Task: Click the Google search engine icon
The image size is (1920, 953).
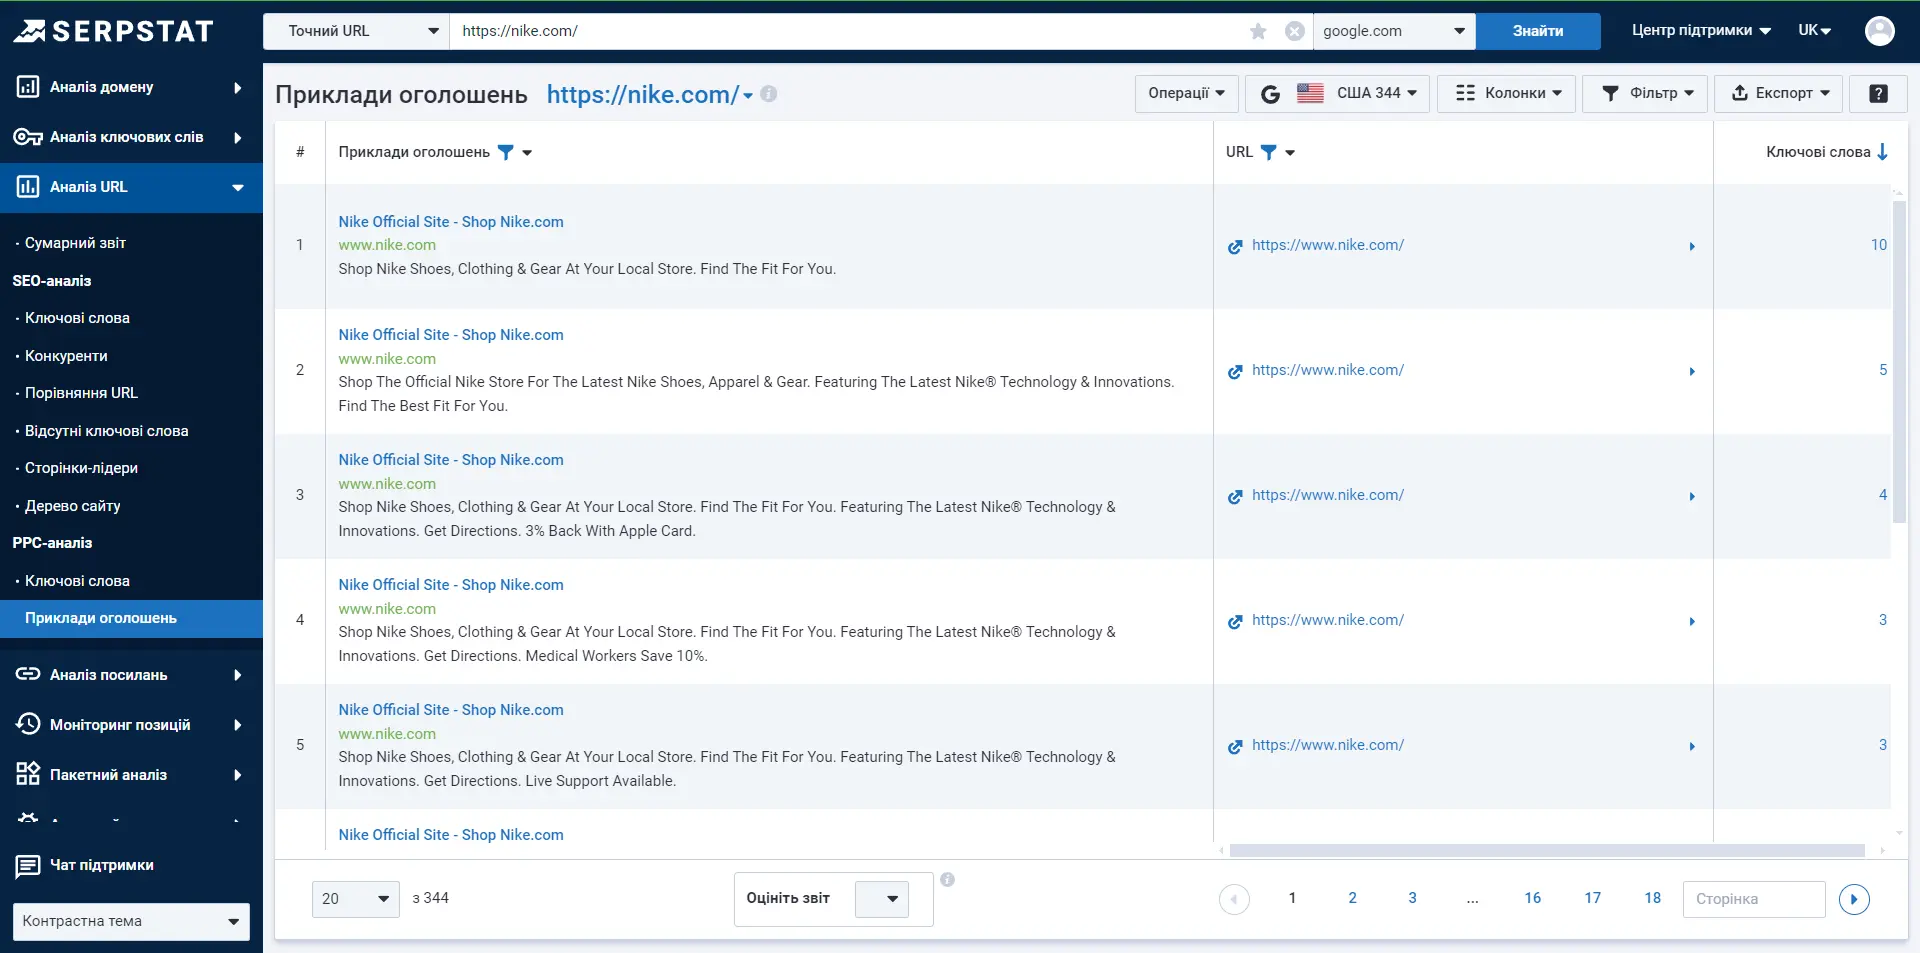Action: coord(1270,94)
